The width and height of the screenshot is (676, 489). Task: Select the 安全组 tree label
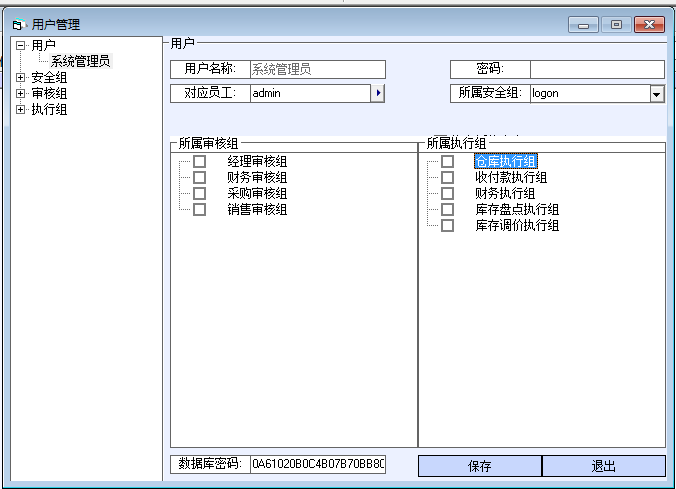(x=49, y=78)
